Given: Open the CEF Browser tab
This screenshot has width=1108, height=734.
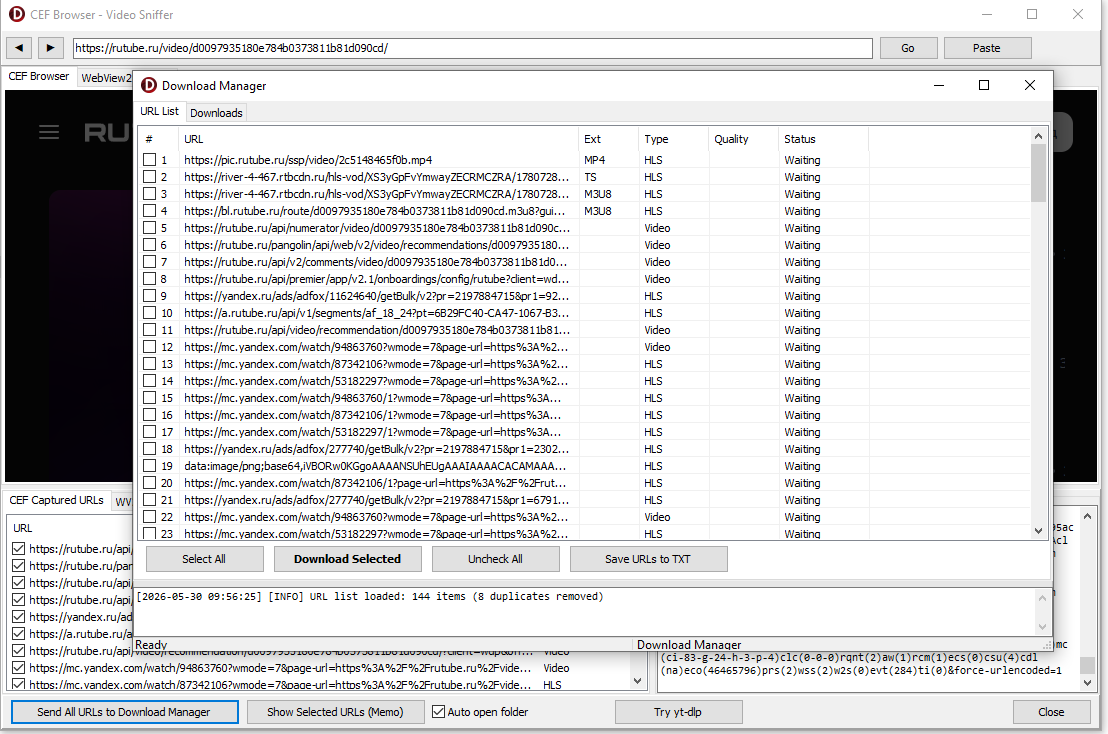Looking at the screenshot, I should click(39, 76).
